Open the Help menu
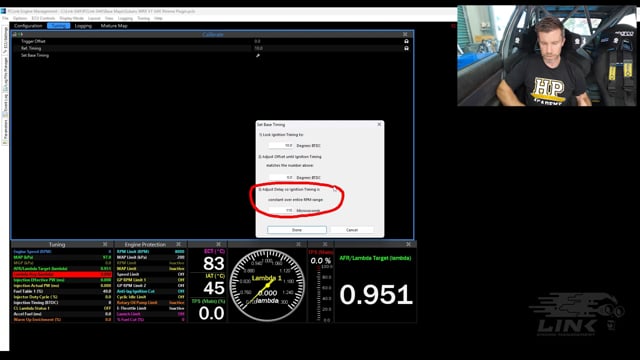This screenshot has width=640, height=360. [158, 18]
